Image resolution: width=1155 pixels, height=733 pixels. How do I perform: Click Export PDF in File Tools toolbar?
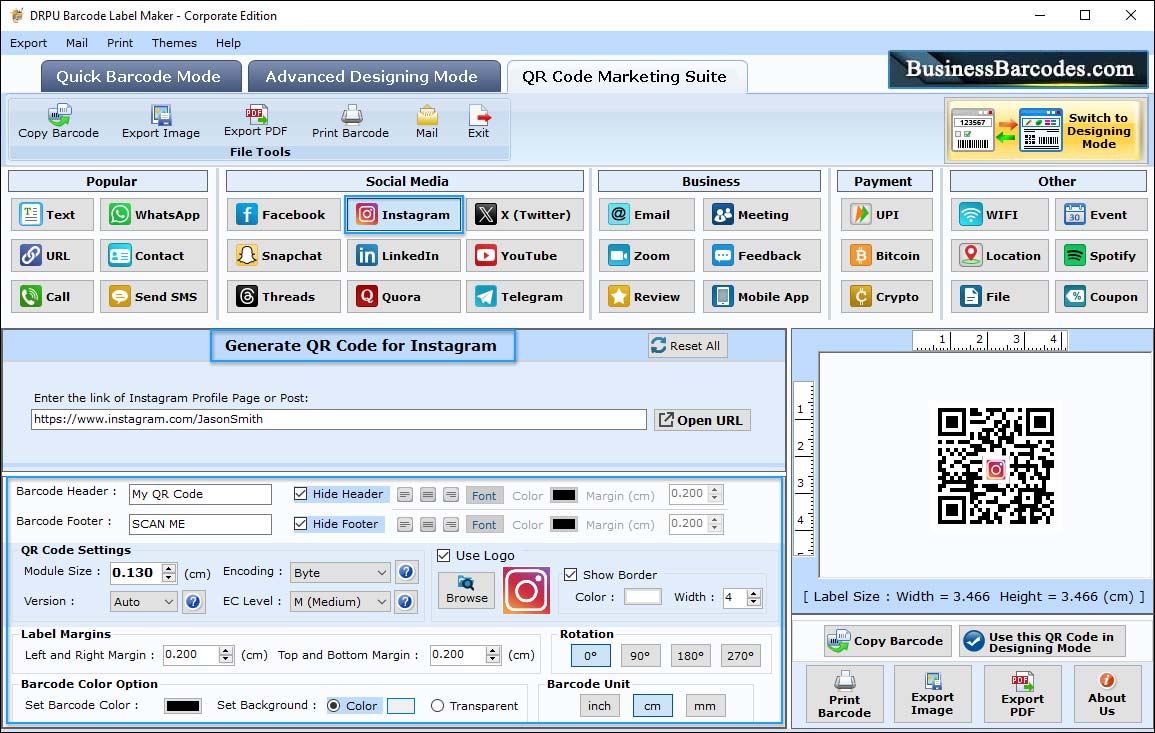[255, 122]
